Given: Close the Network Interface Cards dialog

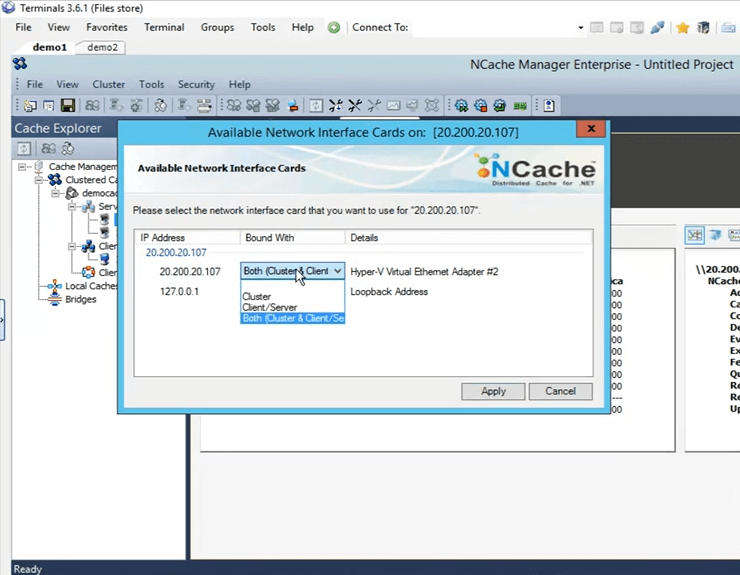Looking at the screenshot, I should pos(591,129).
